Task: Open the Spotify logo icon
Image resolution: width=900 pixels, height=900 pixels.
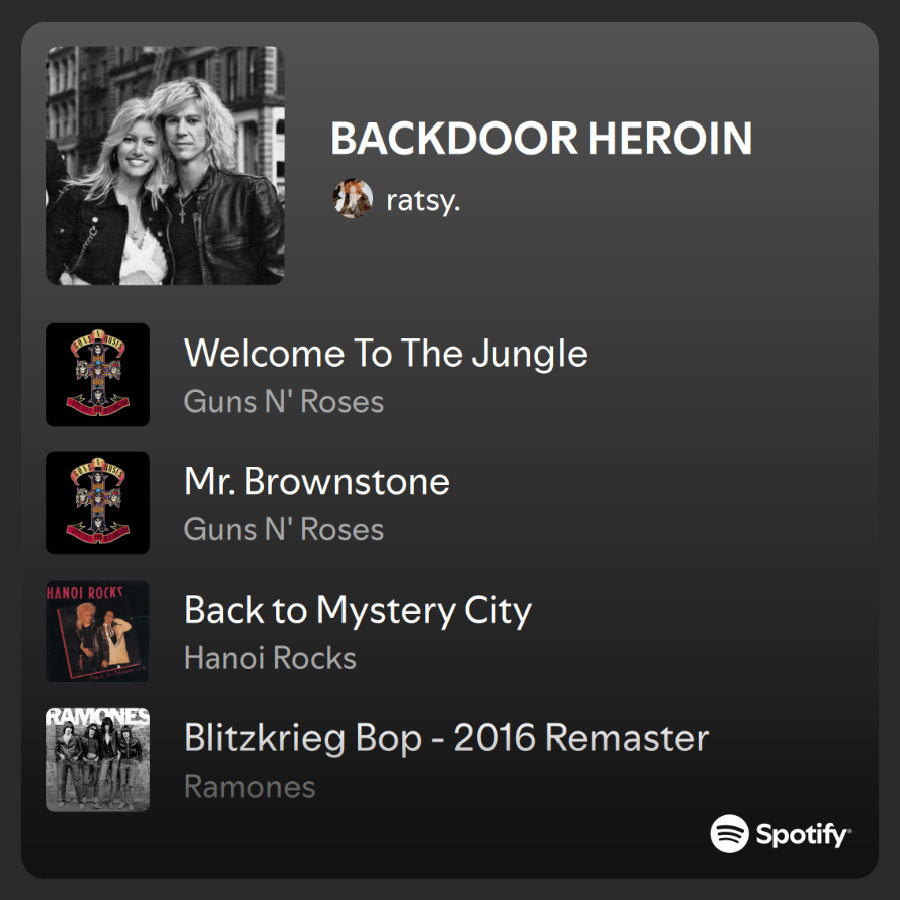Action: (780, 833)
